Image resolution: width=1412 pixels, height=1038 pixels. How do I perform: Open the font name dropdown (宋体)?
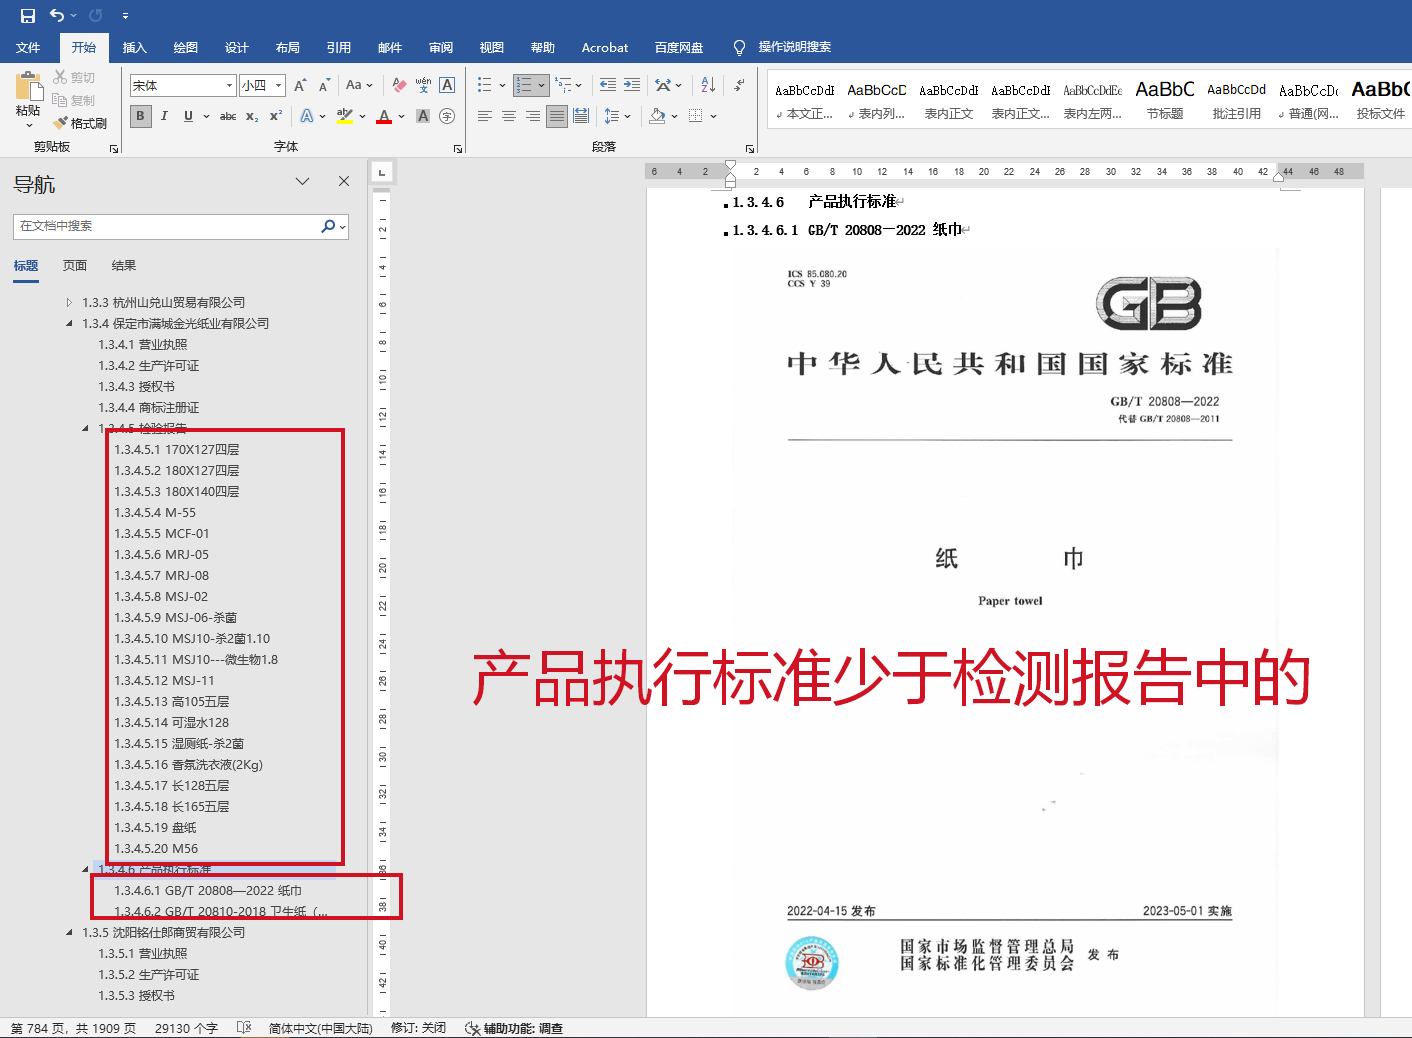tap(229, 86)
